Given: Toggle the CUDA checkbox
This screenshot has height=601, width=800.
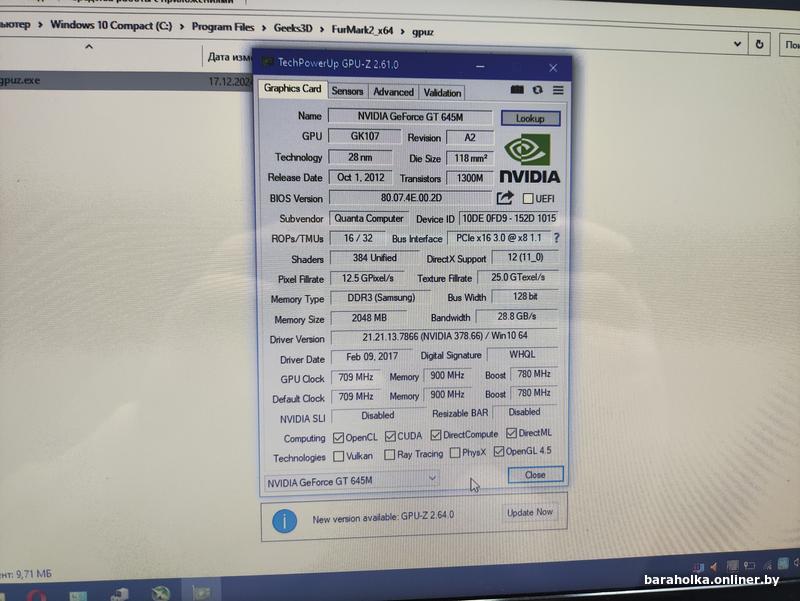Looking at the screenshot, I should (x=390, y=436).
